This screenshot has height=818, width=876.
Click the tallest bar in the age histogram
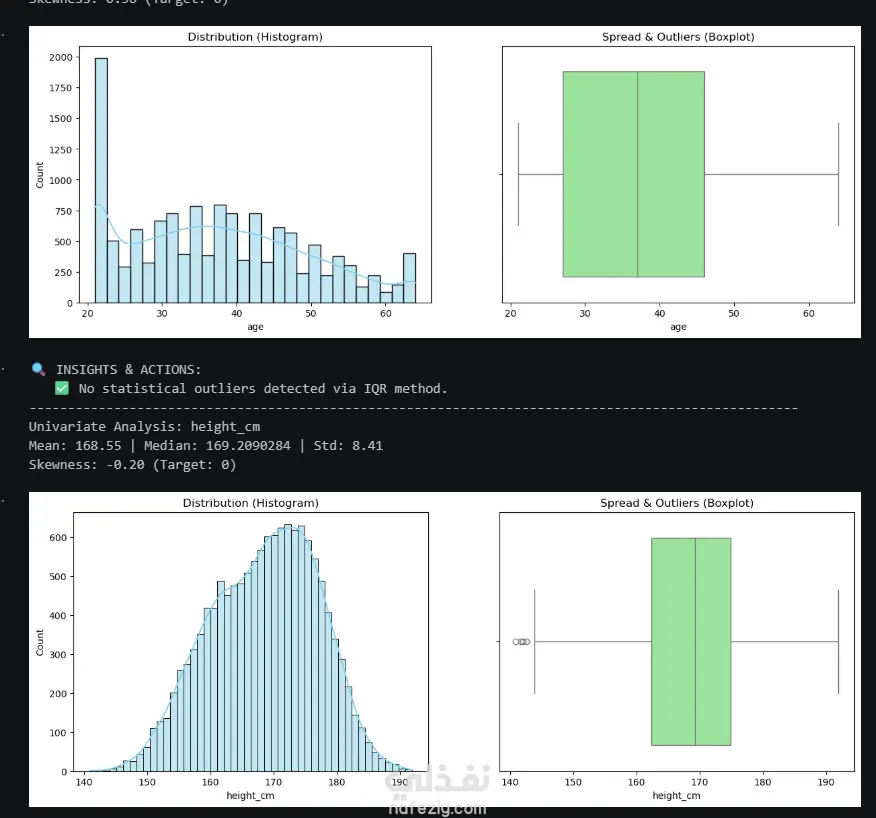(101, 180)
